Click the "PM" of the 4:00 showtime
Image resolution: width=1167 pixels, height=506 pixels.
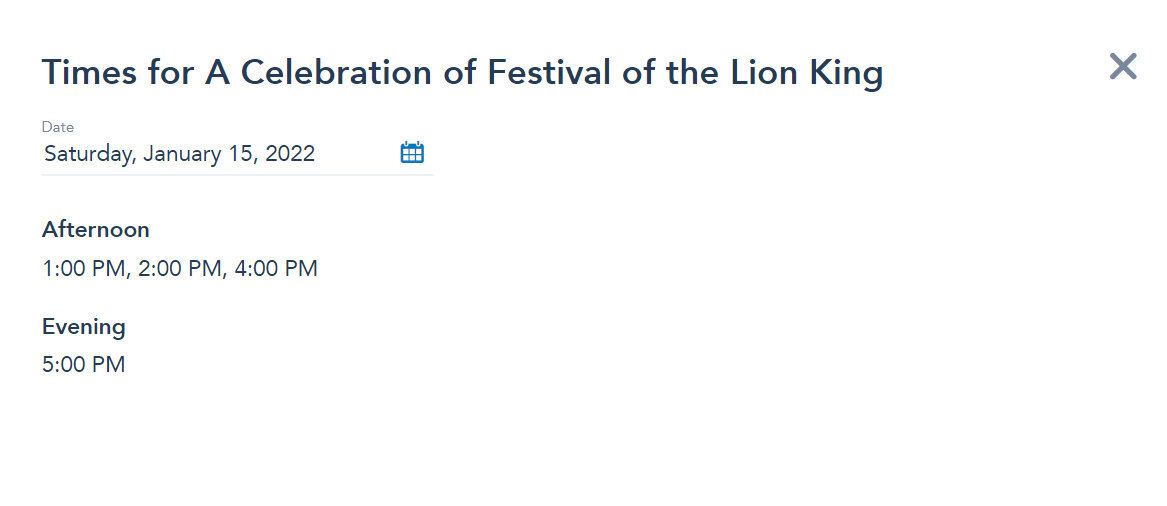tap(301, 269)
